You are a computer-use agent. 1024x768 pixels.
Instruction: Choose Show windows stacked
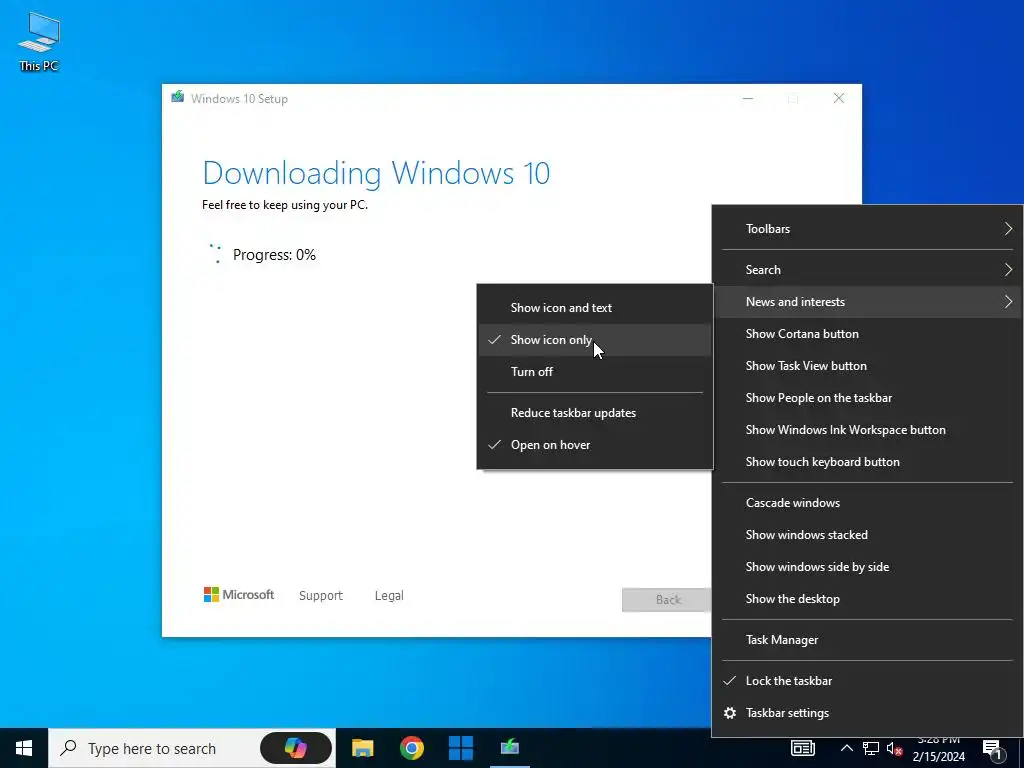point(867,535)
